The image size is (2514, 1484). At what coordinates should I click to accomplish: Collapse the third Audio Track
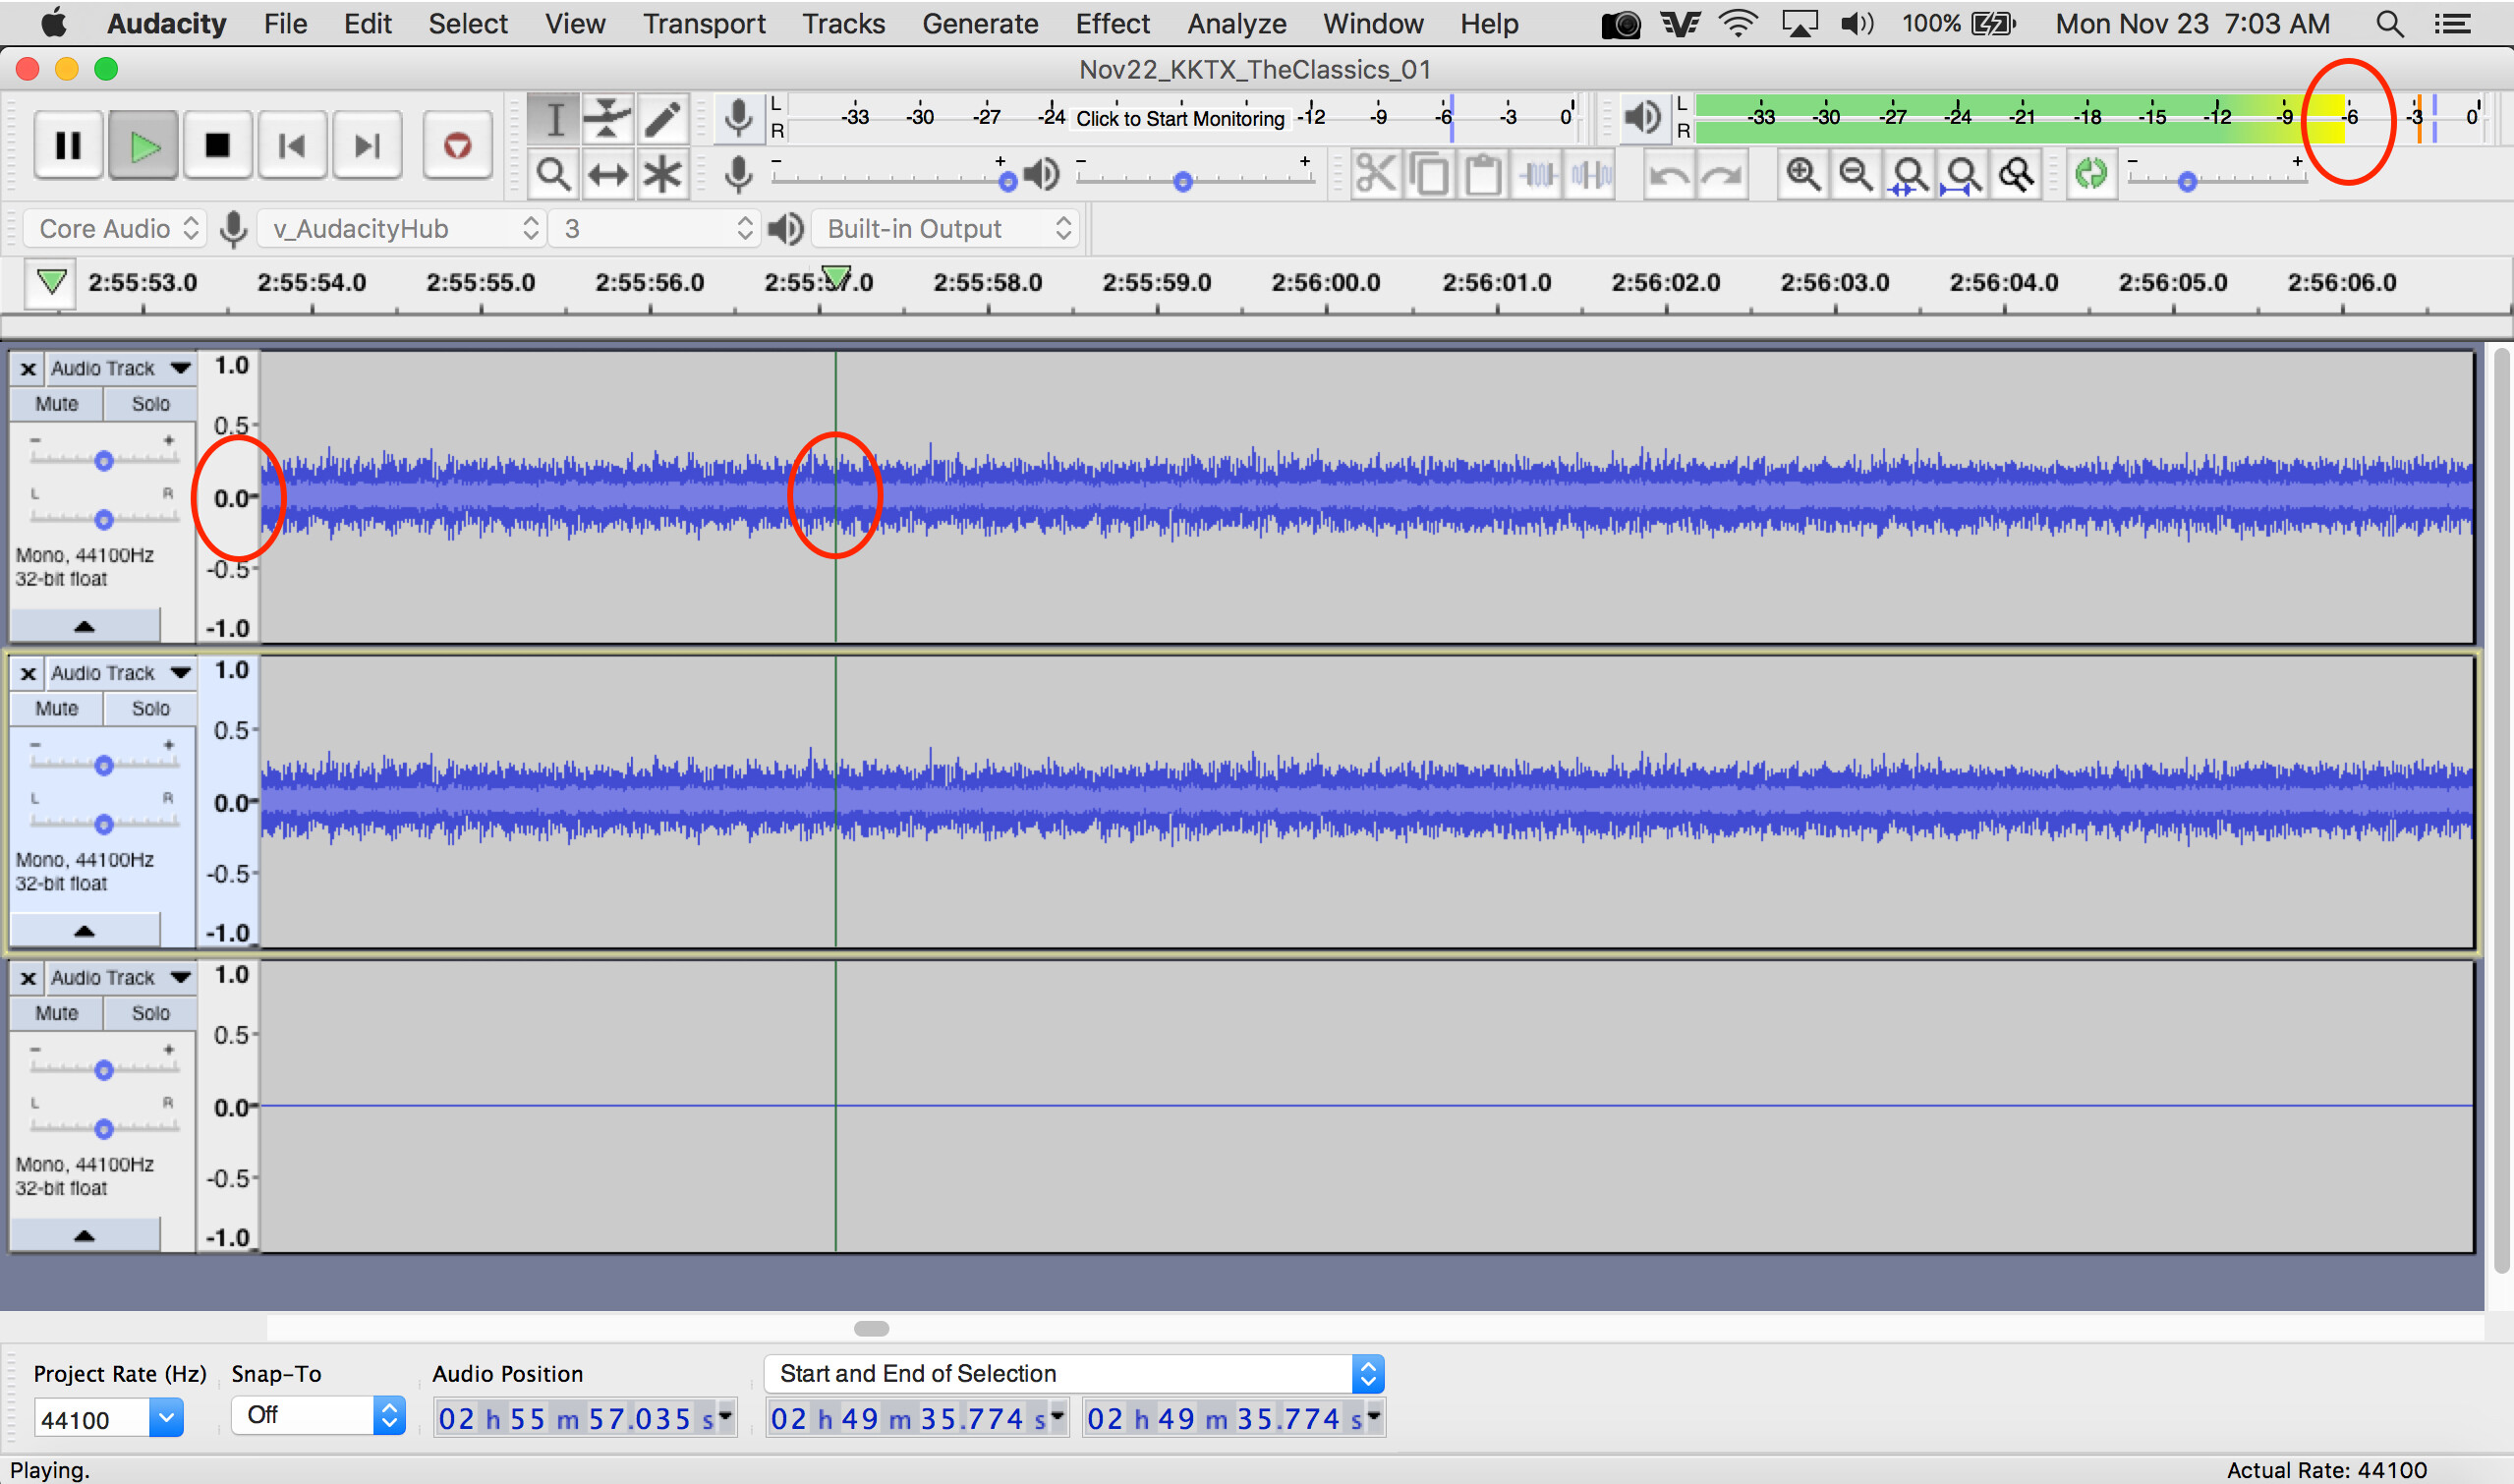click(x=85, y=1235)
